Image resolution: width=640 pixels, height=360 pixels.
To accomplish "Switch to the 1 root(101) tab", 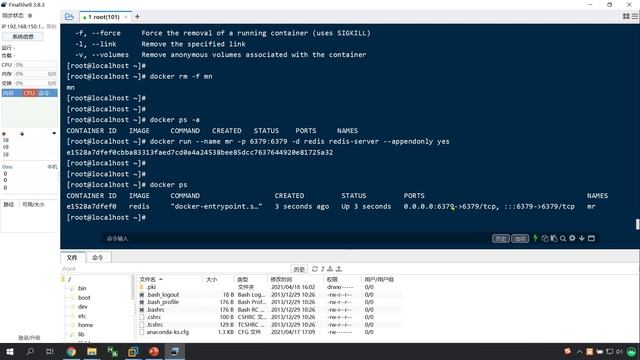I will 104,17.
